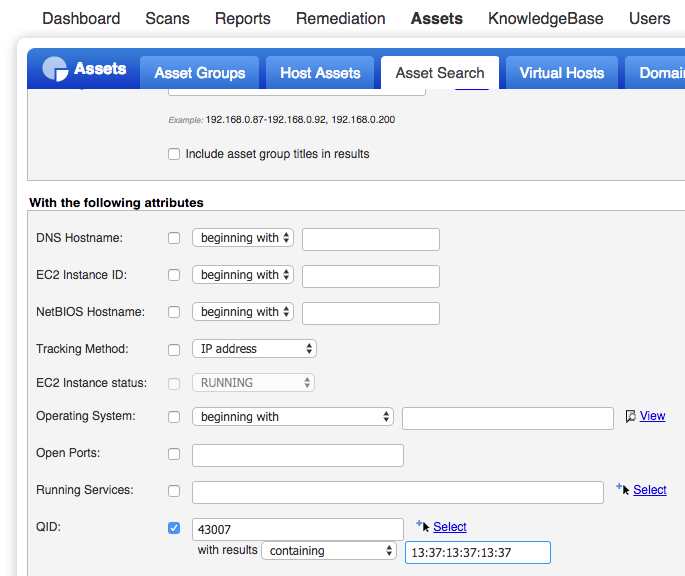This screenshot has width=685, height=576.
Task: Tick the Tracking Method checkbox
Action: point(174,350)
